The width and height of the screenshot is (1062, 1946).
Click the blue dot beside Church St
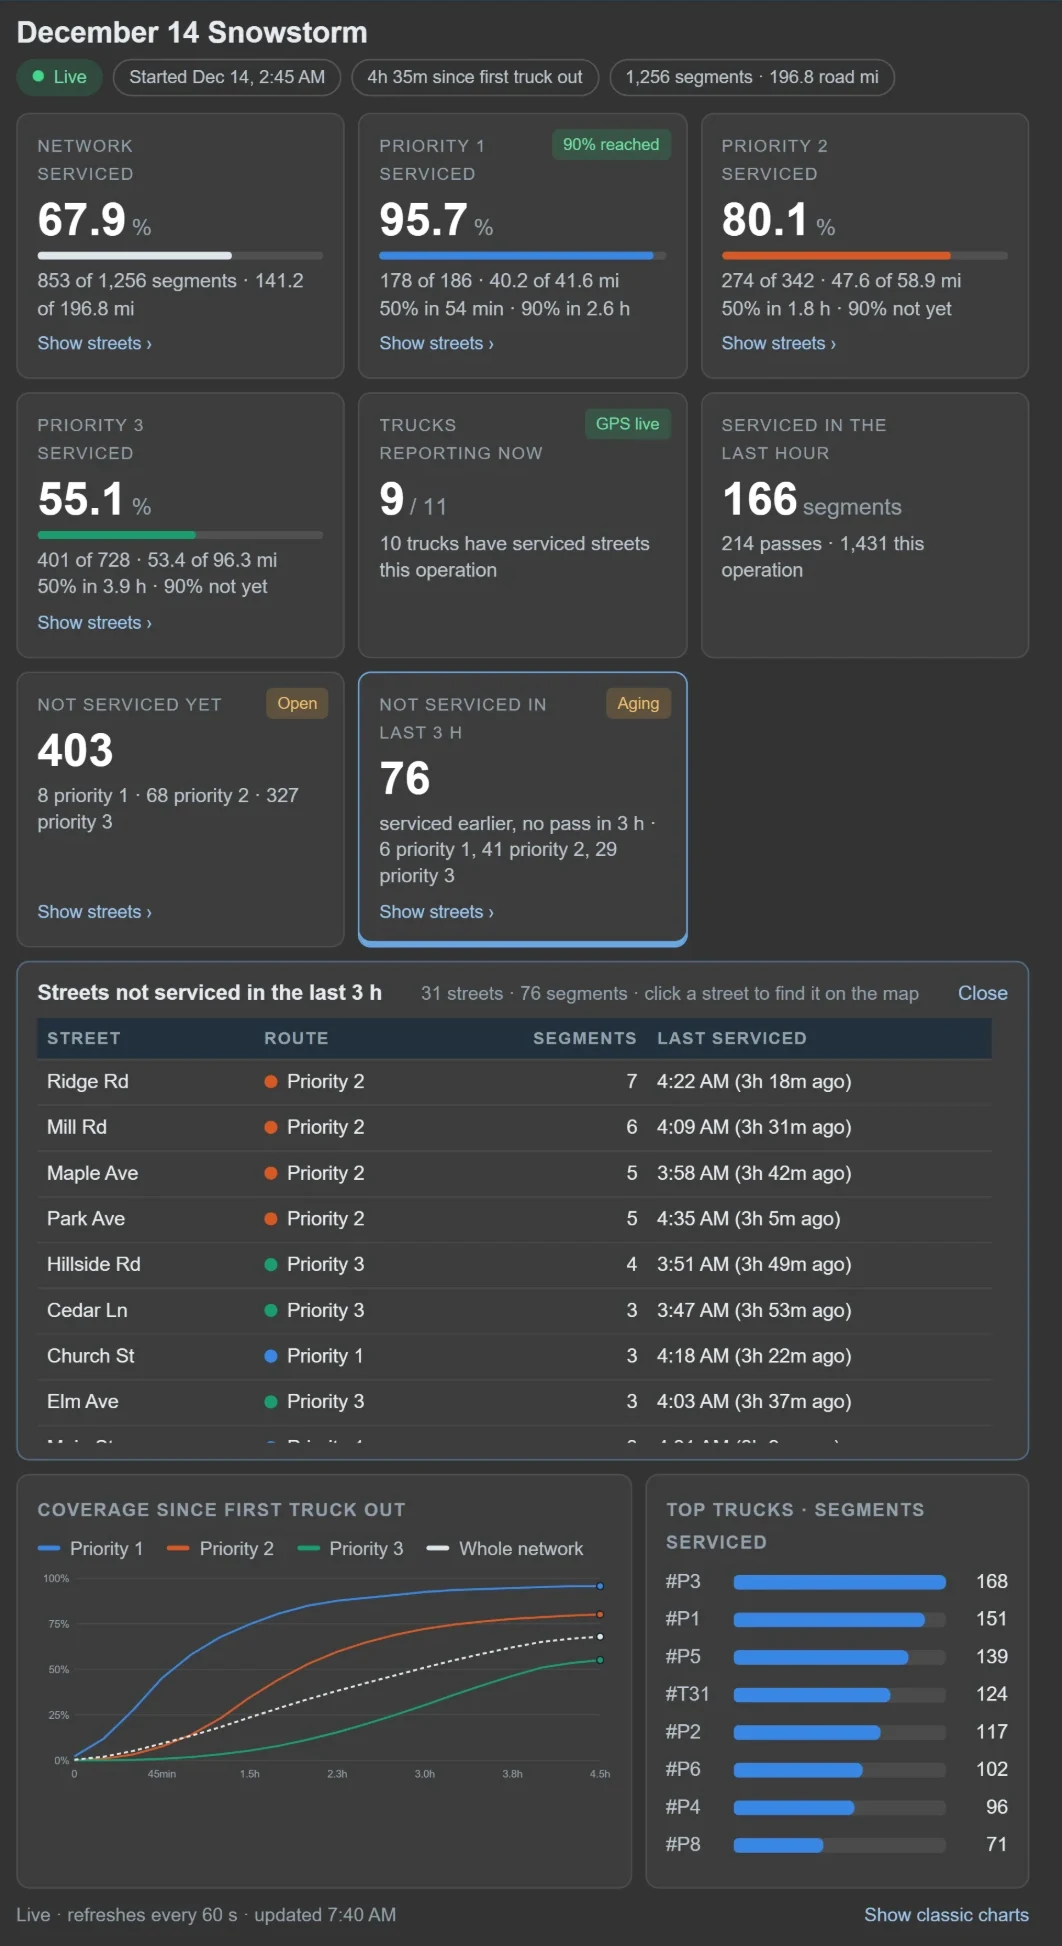click(x=270, y=1356)
